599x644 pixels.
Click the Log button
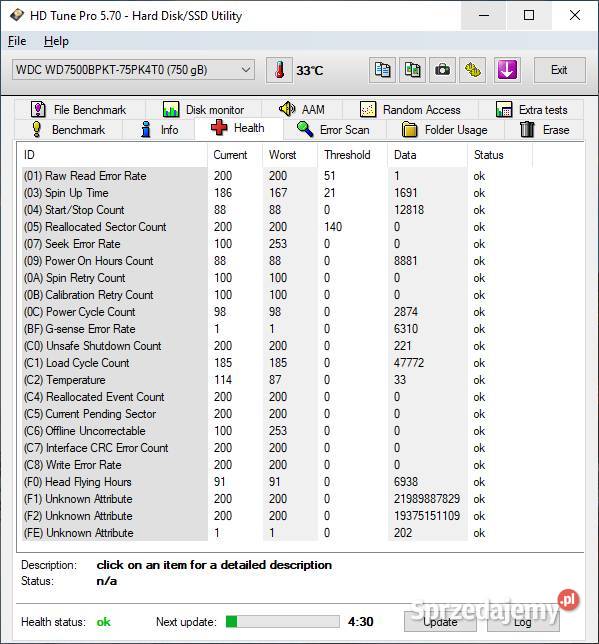pyautogui.click(x=523, y=622)
